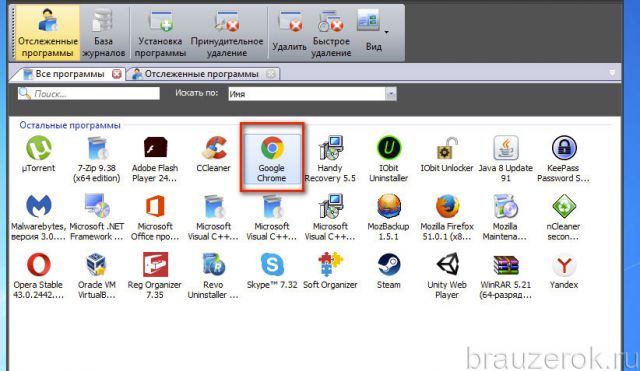Select Java 8 Update 91 icon

click(x=505, y=148)
